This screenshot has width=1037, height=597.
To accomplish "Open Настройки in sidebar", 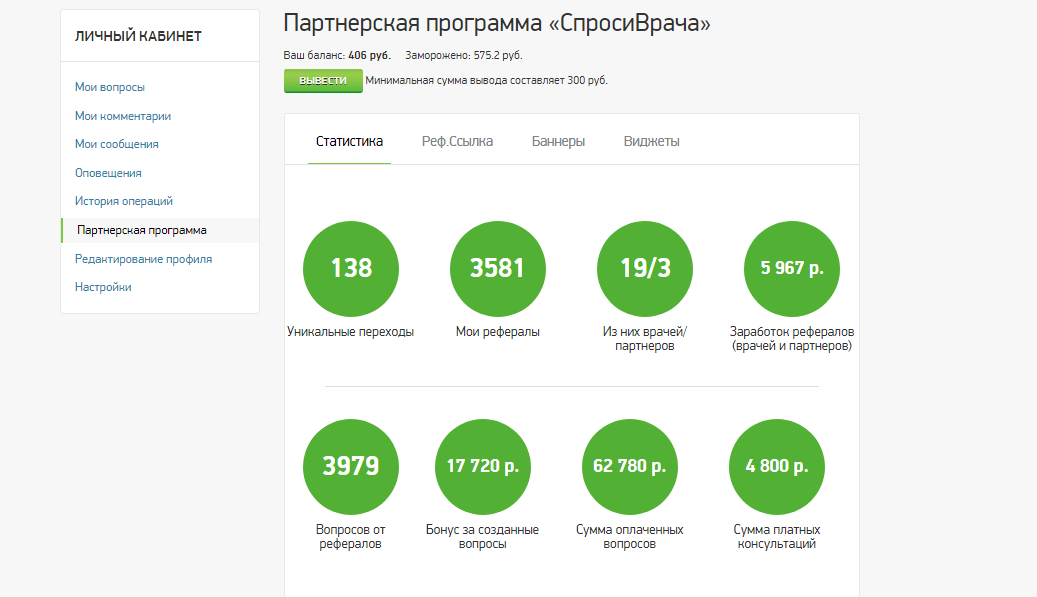I will 103,287.
